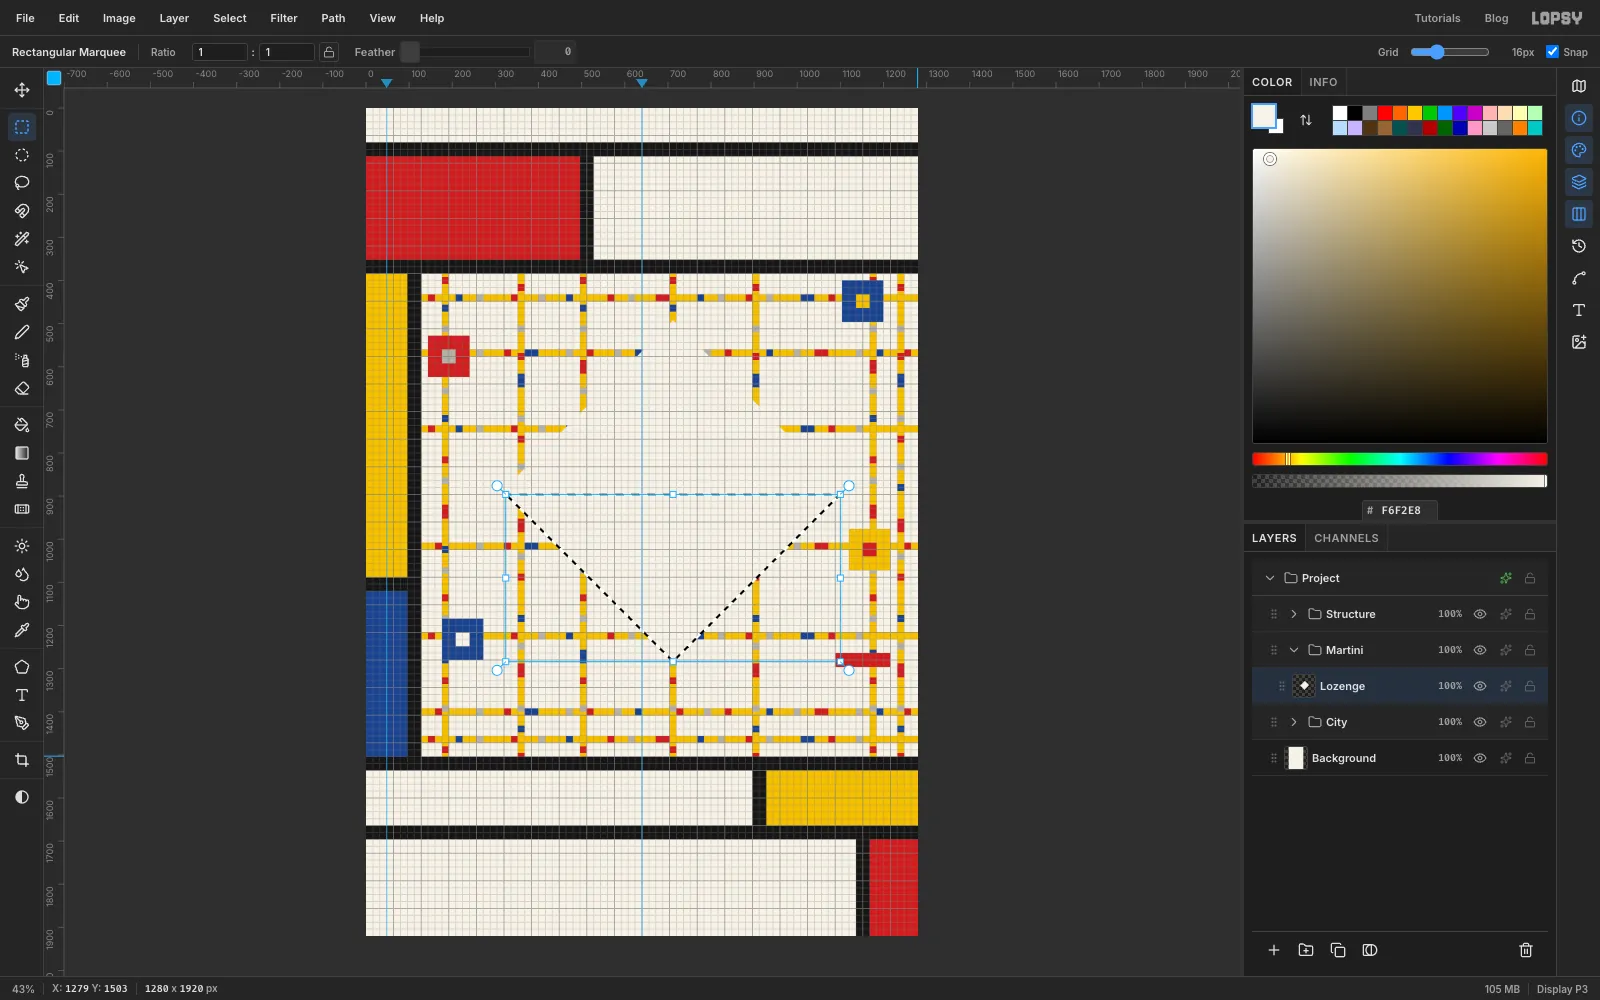Open the Layer menu
1600x1000 pixels.
(x=174, y=18)
